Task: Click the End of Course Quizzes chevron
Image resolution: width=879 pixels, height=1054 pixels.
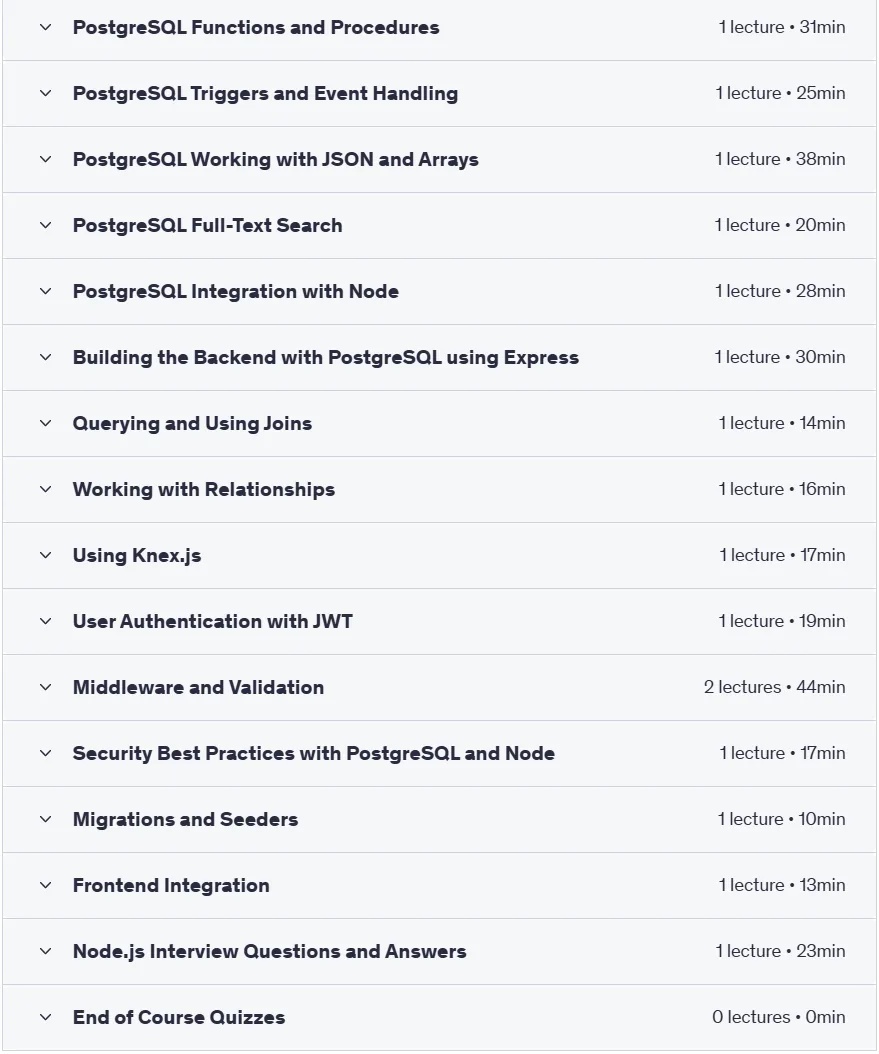Action: (45, 1017)
